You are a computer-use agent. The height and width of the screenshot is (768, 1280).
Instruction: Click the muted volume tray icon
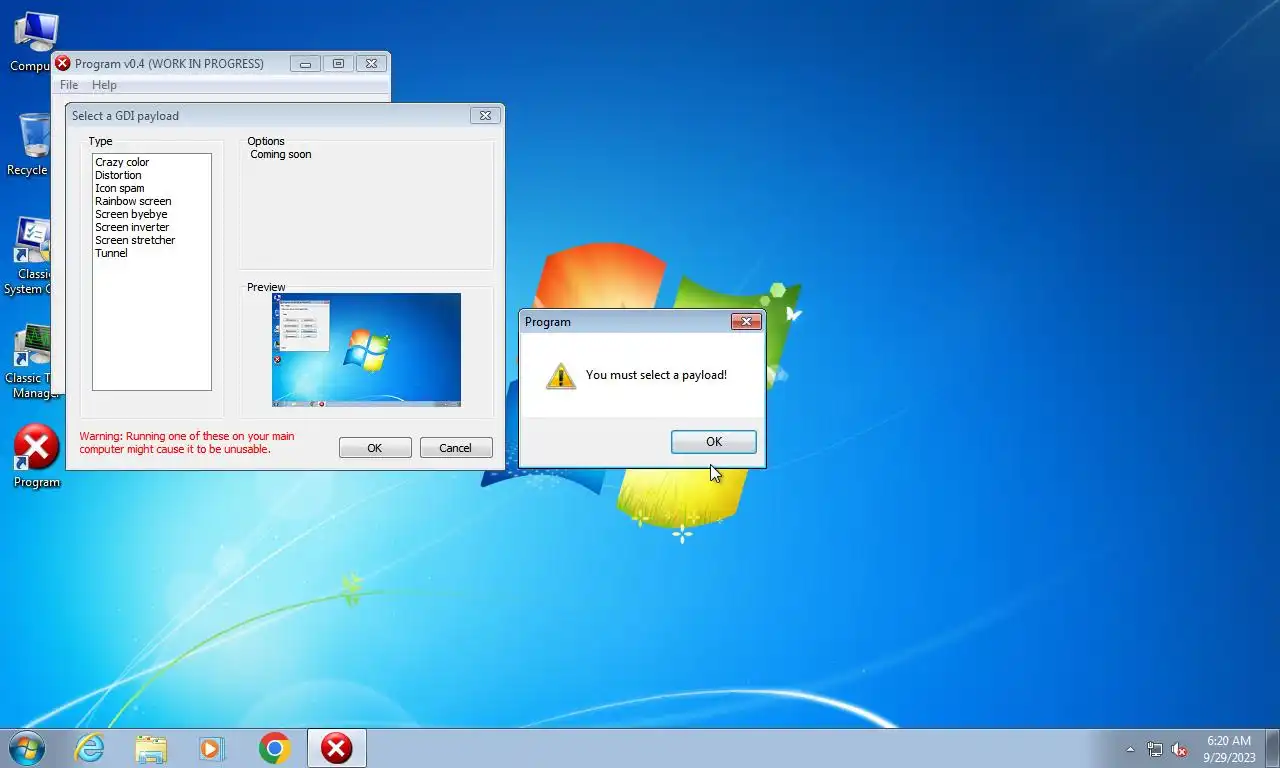(x=1179, y=749)
